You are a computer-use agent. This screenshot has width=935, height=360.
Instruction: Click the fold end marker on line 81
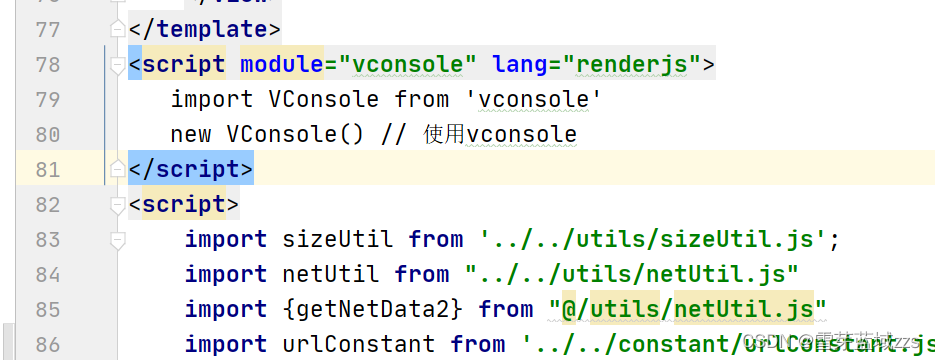tap(118, 169)
